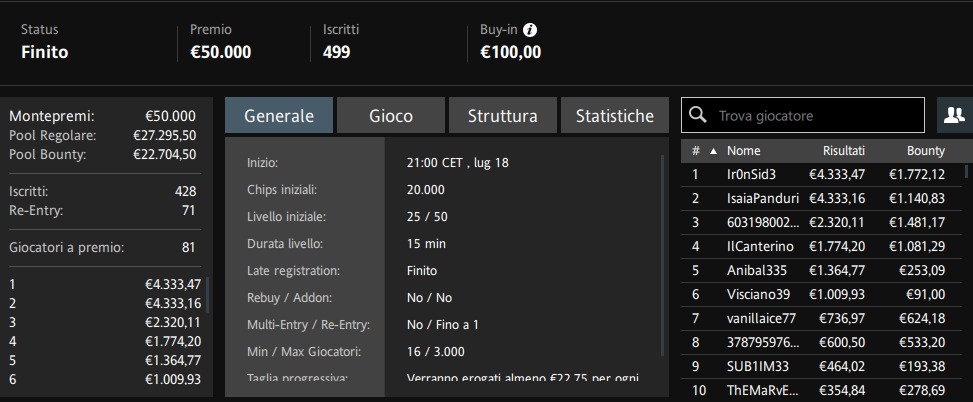Click the prize list scrollbar in left panel

coord(207,295)
